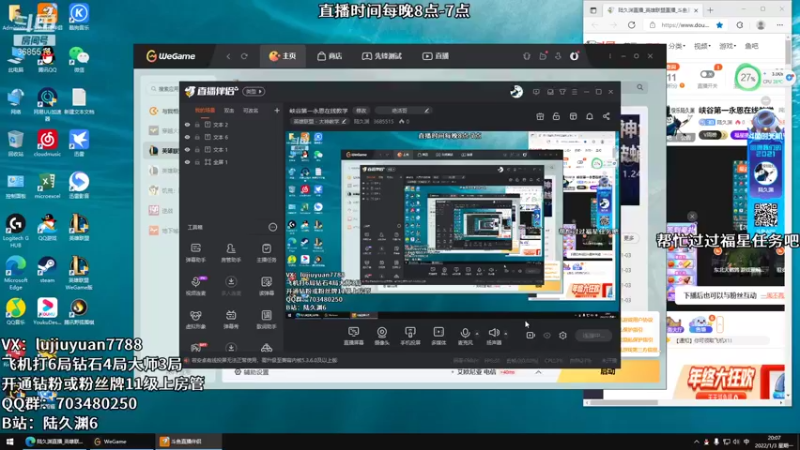Click the WeGame back arrow
The image size is (800, 450).
(228, 56)
